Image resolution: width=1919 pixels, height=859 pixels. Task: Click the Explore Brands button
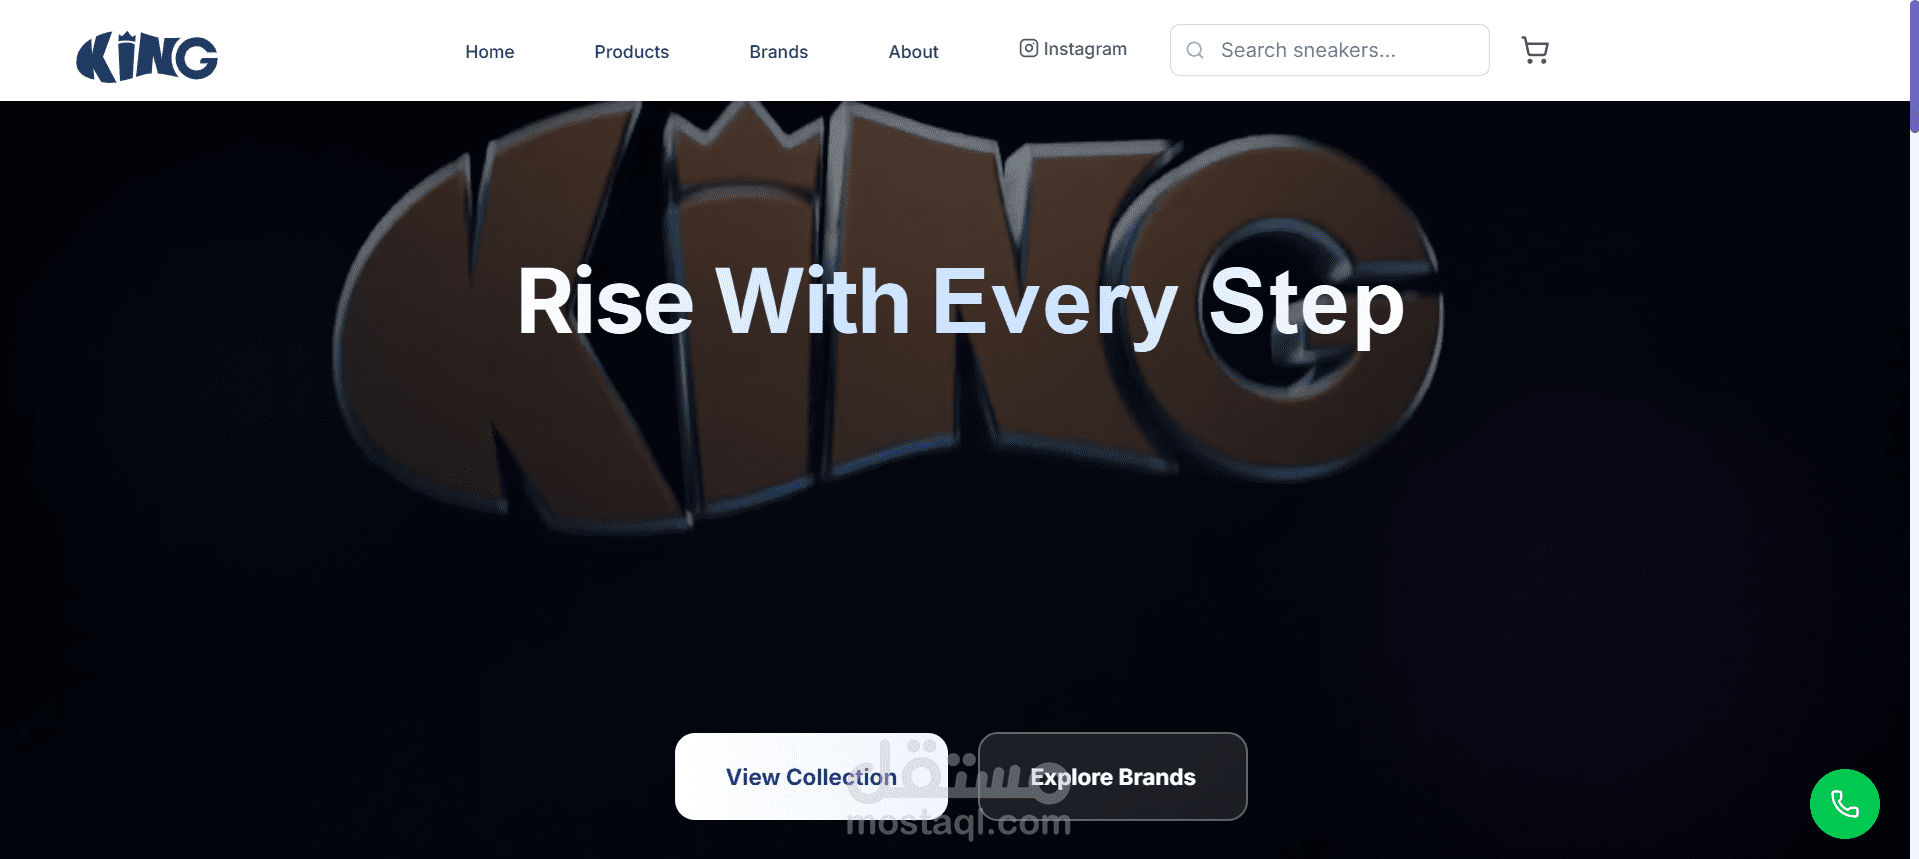point(1113,777)
